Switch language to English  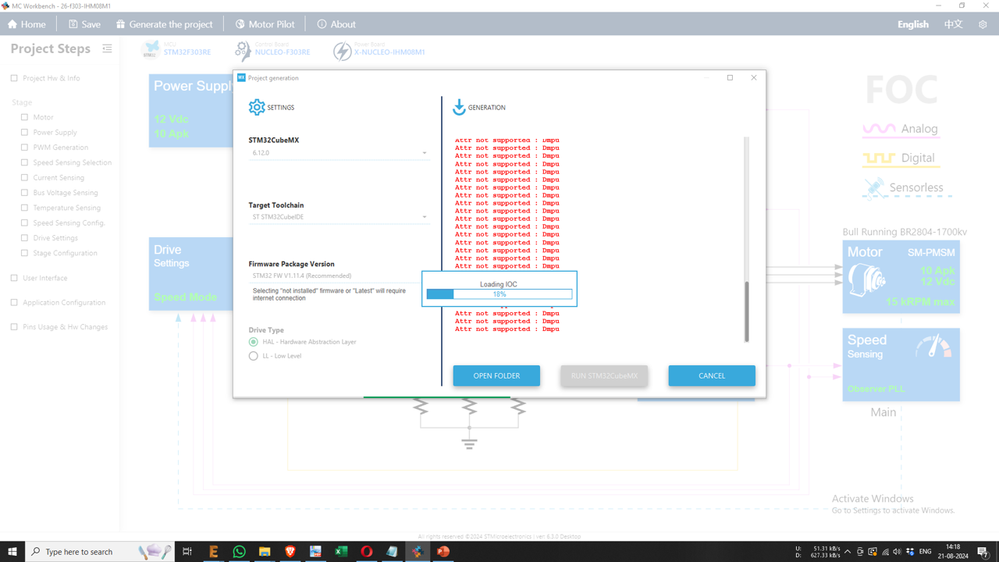(912, 24)
